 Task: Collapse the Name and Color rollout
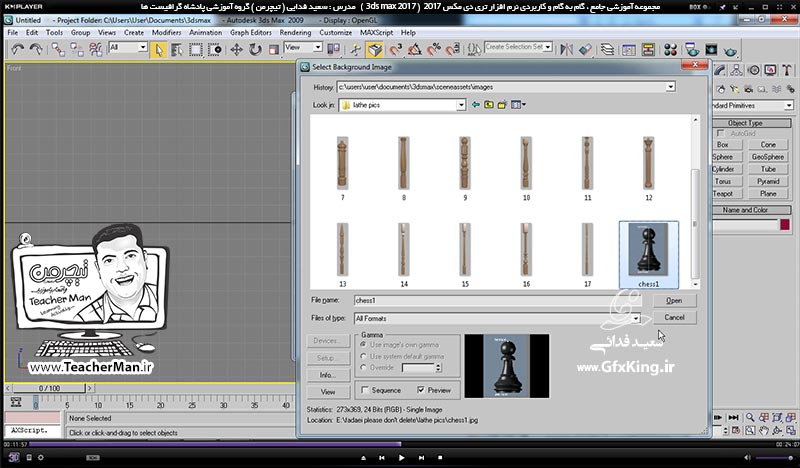[x=745, y=210]
